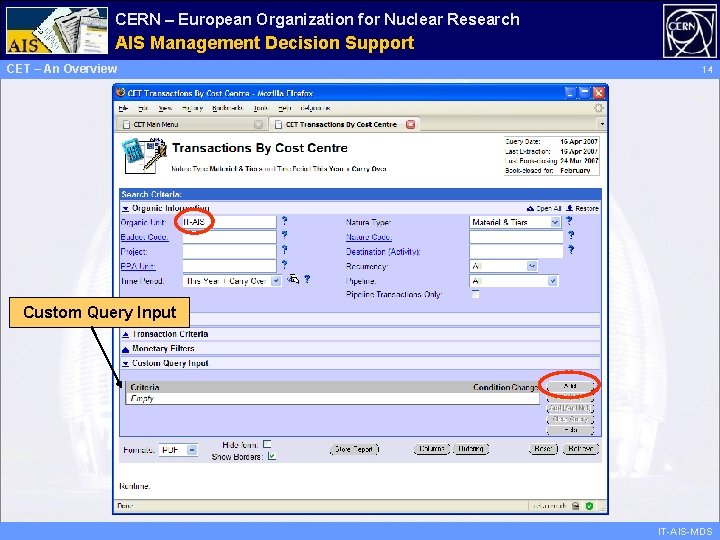Click the Firefox throbber icon in menu bar
The image size is (720, 540).
click(x=598, y=108)
